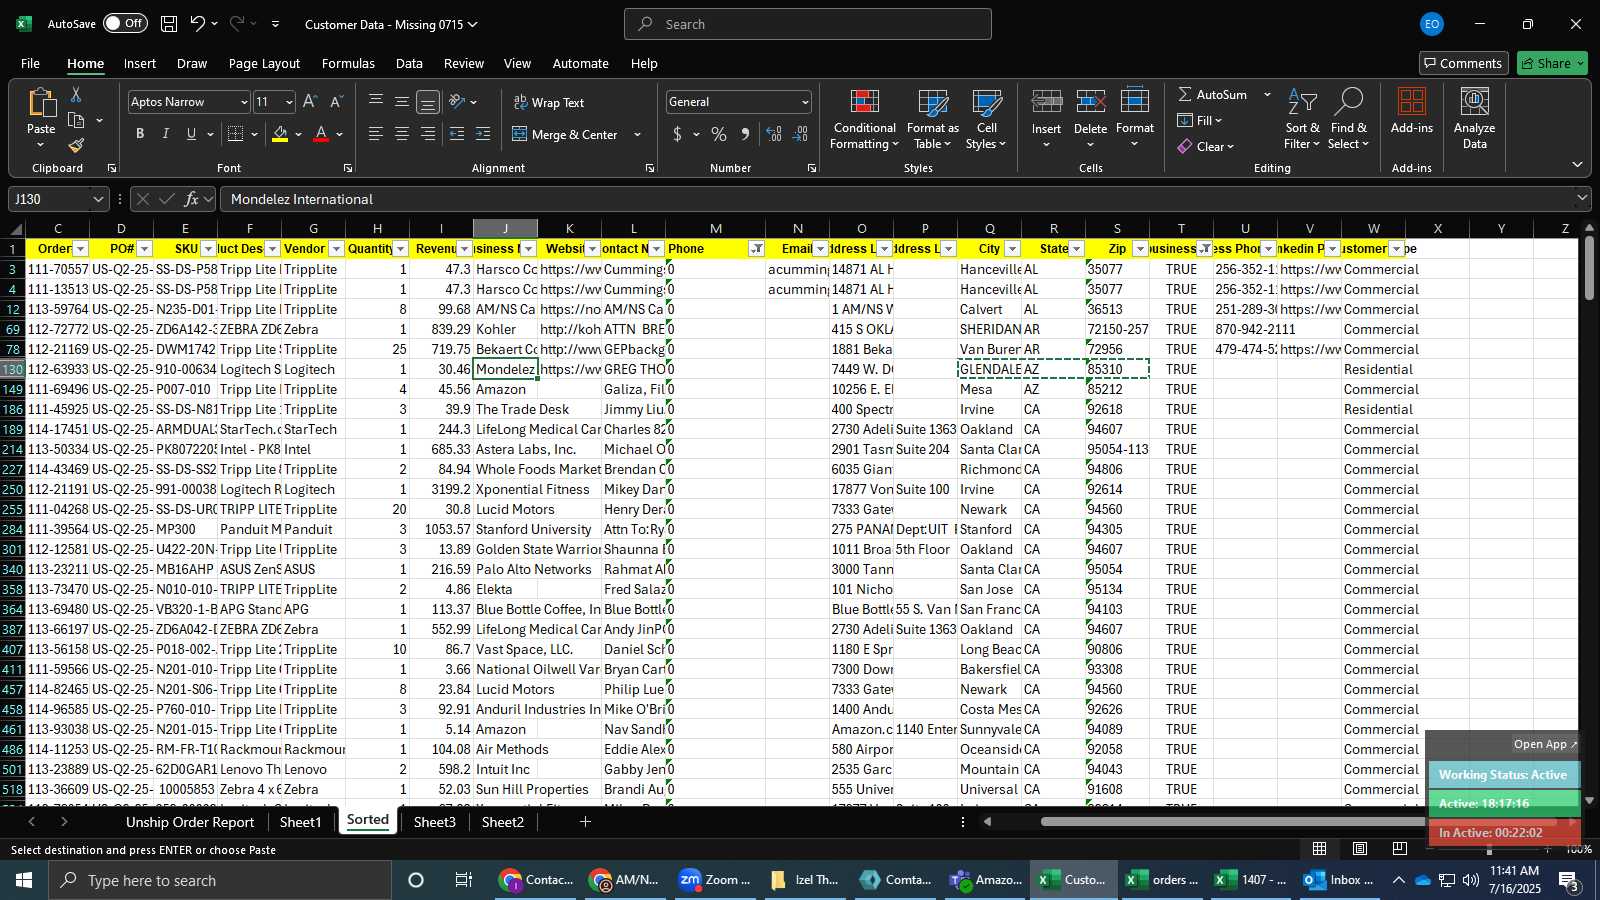Click the Share button
1600x900 pixels.
coord(1552,63)
